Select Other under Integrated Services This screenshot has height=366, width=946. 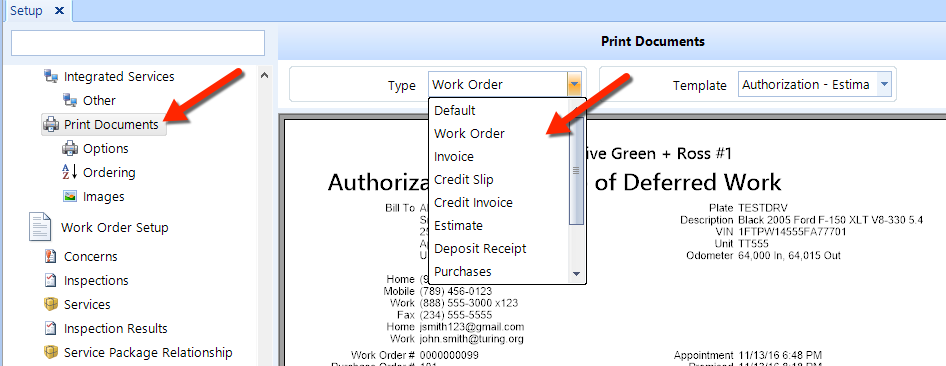coord(100,100)
